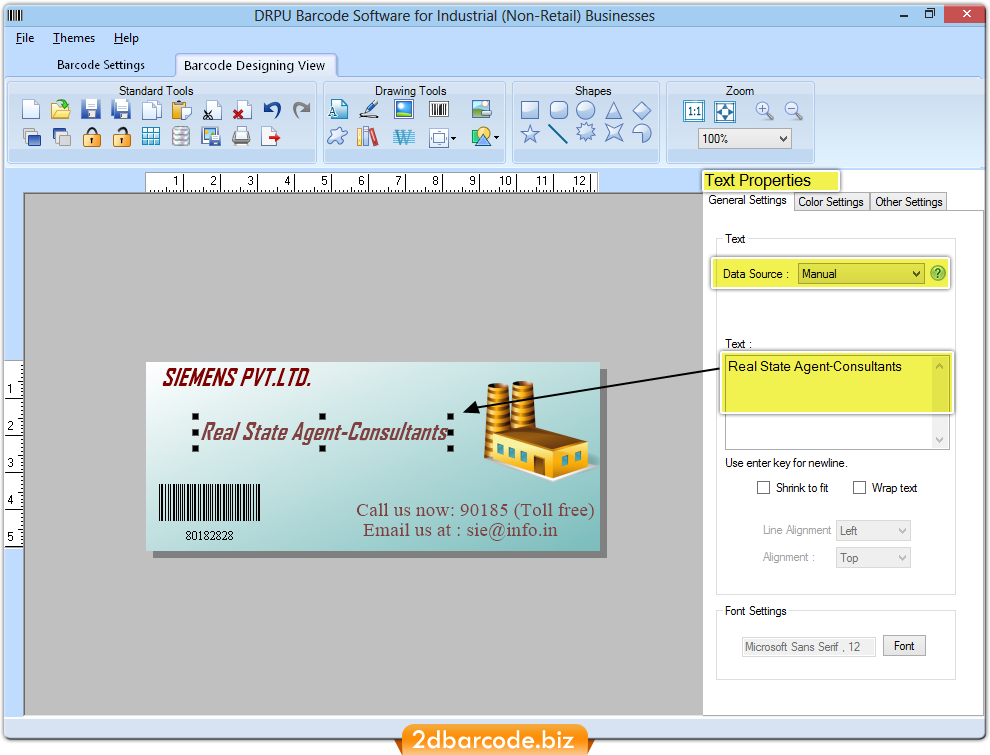Open the General Settings tab
Image resolution: width=990 pixels, height=755 pixels.
click(748, 200)
